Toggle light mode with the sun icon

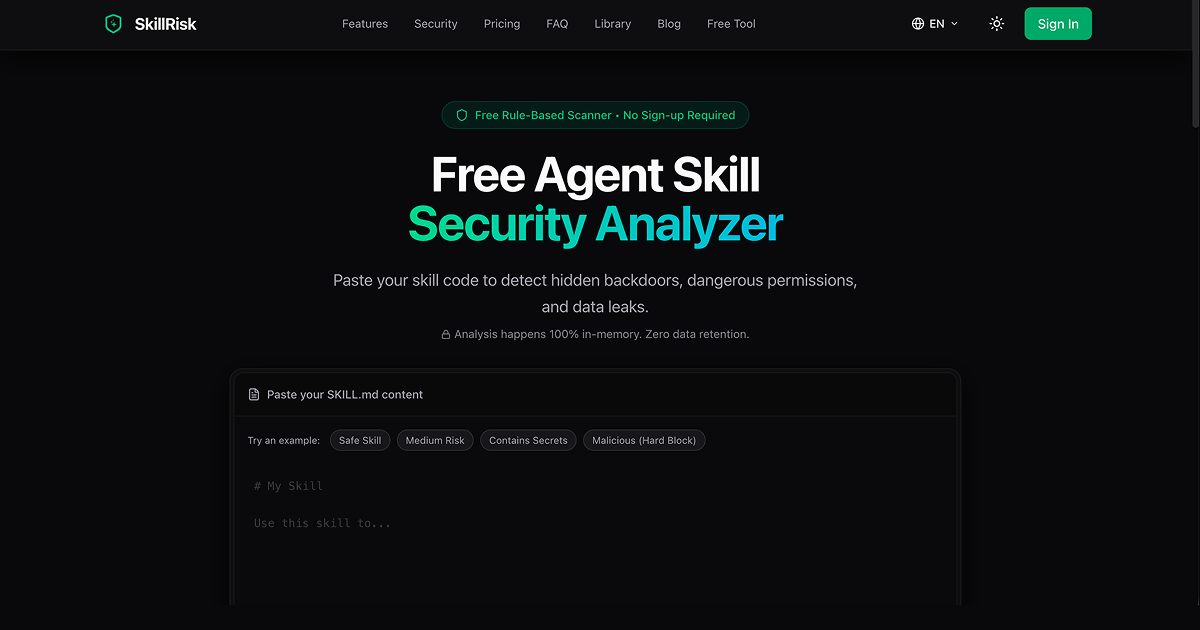(x=996, y=23)
